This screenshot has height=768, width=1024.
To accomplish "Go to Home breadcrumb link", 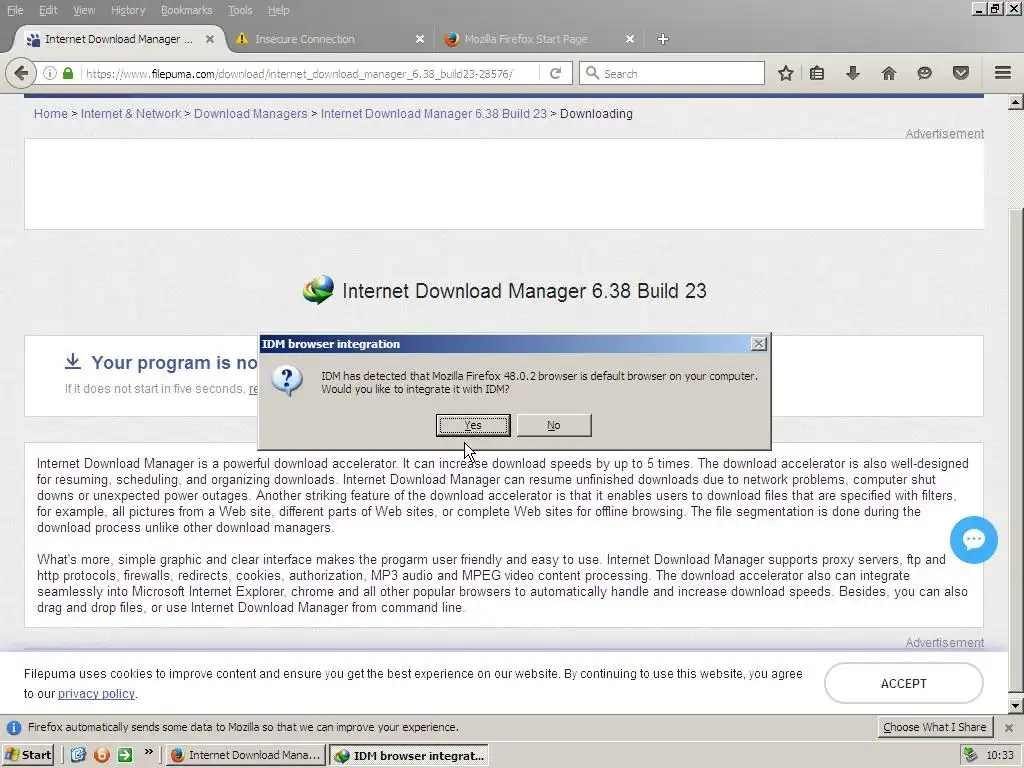I will pos(51,114).
